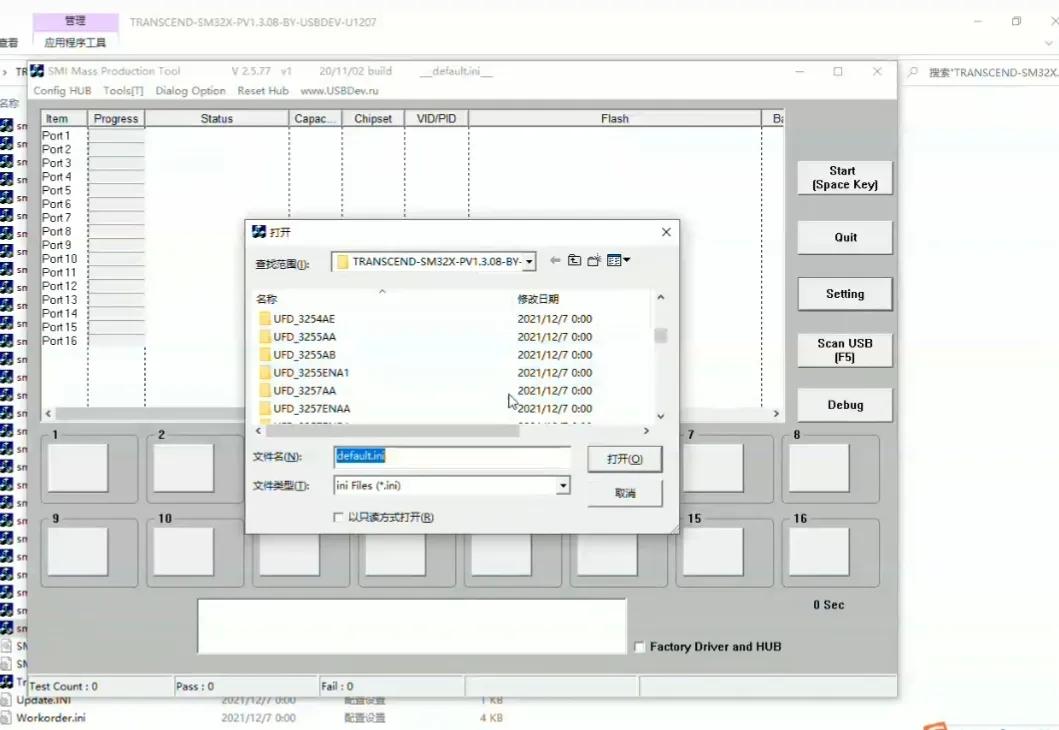Viewport: 1059px width, 730px height.
Task: Click the up-one-level folder icon
Action: pos(574,261)
